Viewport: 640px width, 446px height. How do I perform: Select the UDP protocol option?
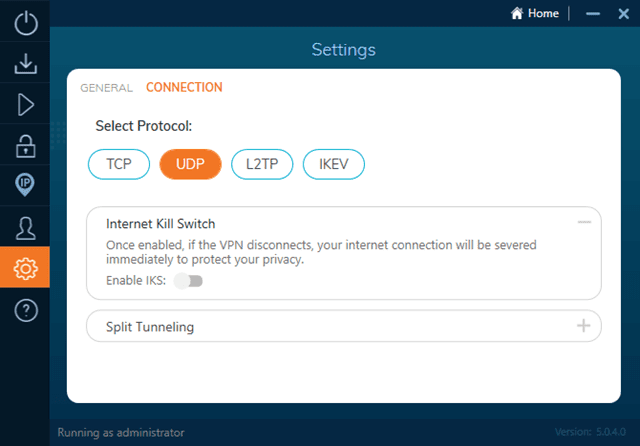pos(190,163)
